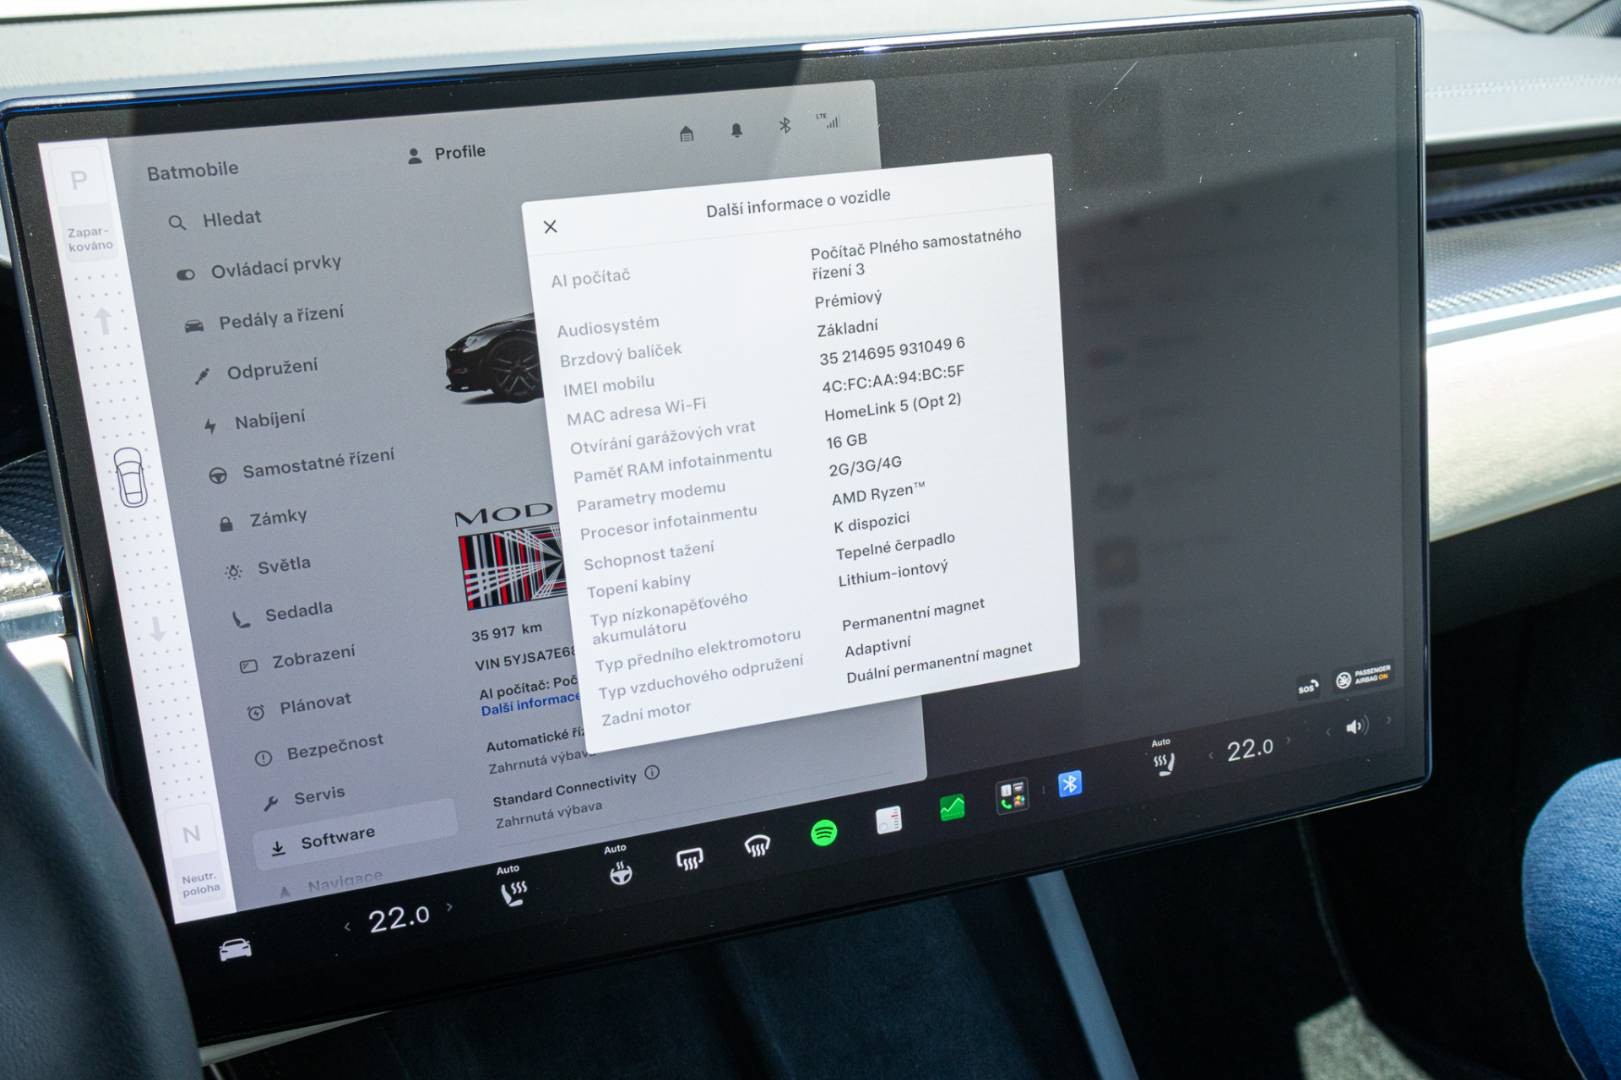Open Hledat search in the settings menu
The height and width of the screenshot is (1080, 1621).
coord(215,219)
